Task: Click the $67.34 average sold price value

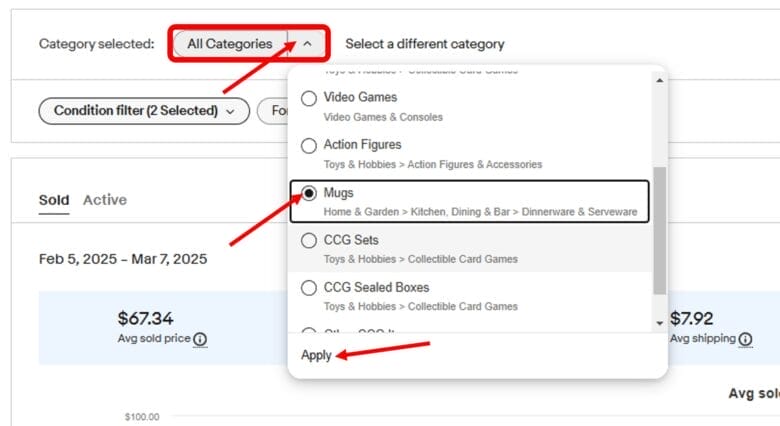Action: (x=145, y=319)
